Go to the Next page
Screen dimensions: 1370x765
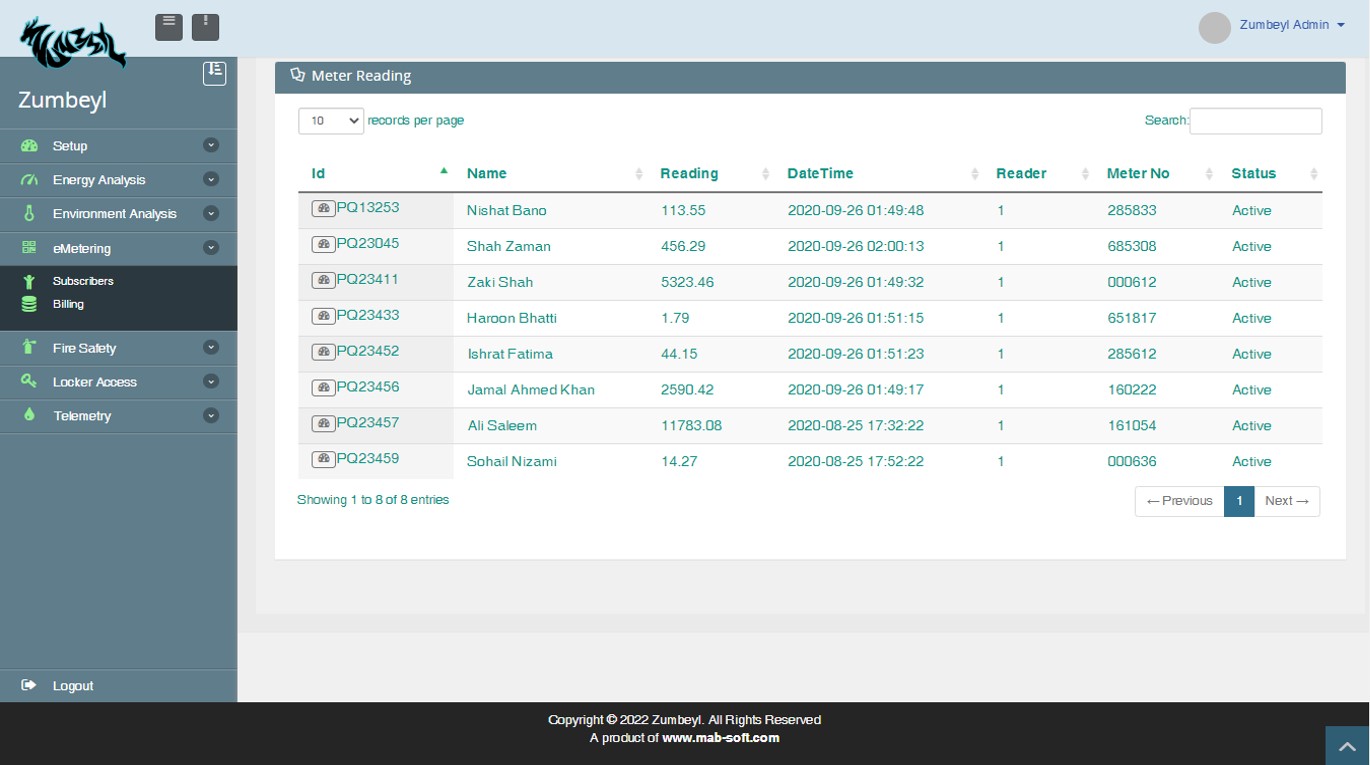coord(1286,501)
